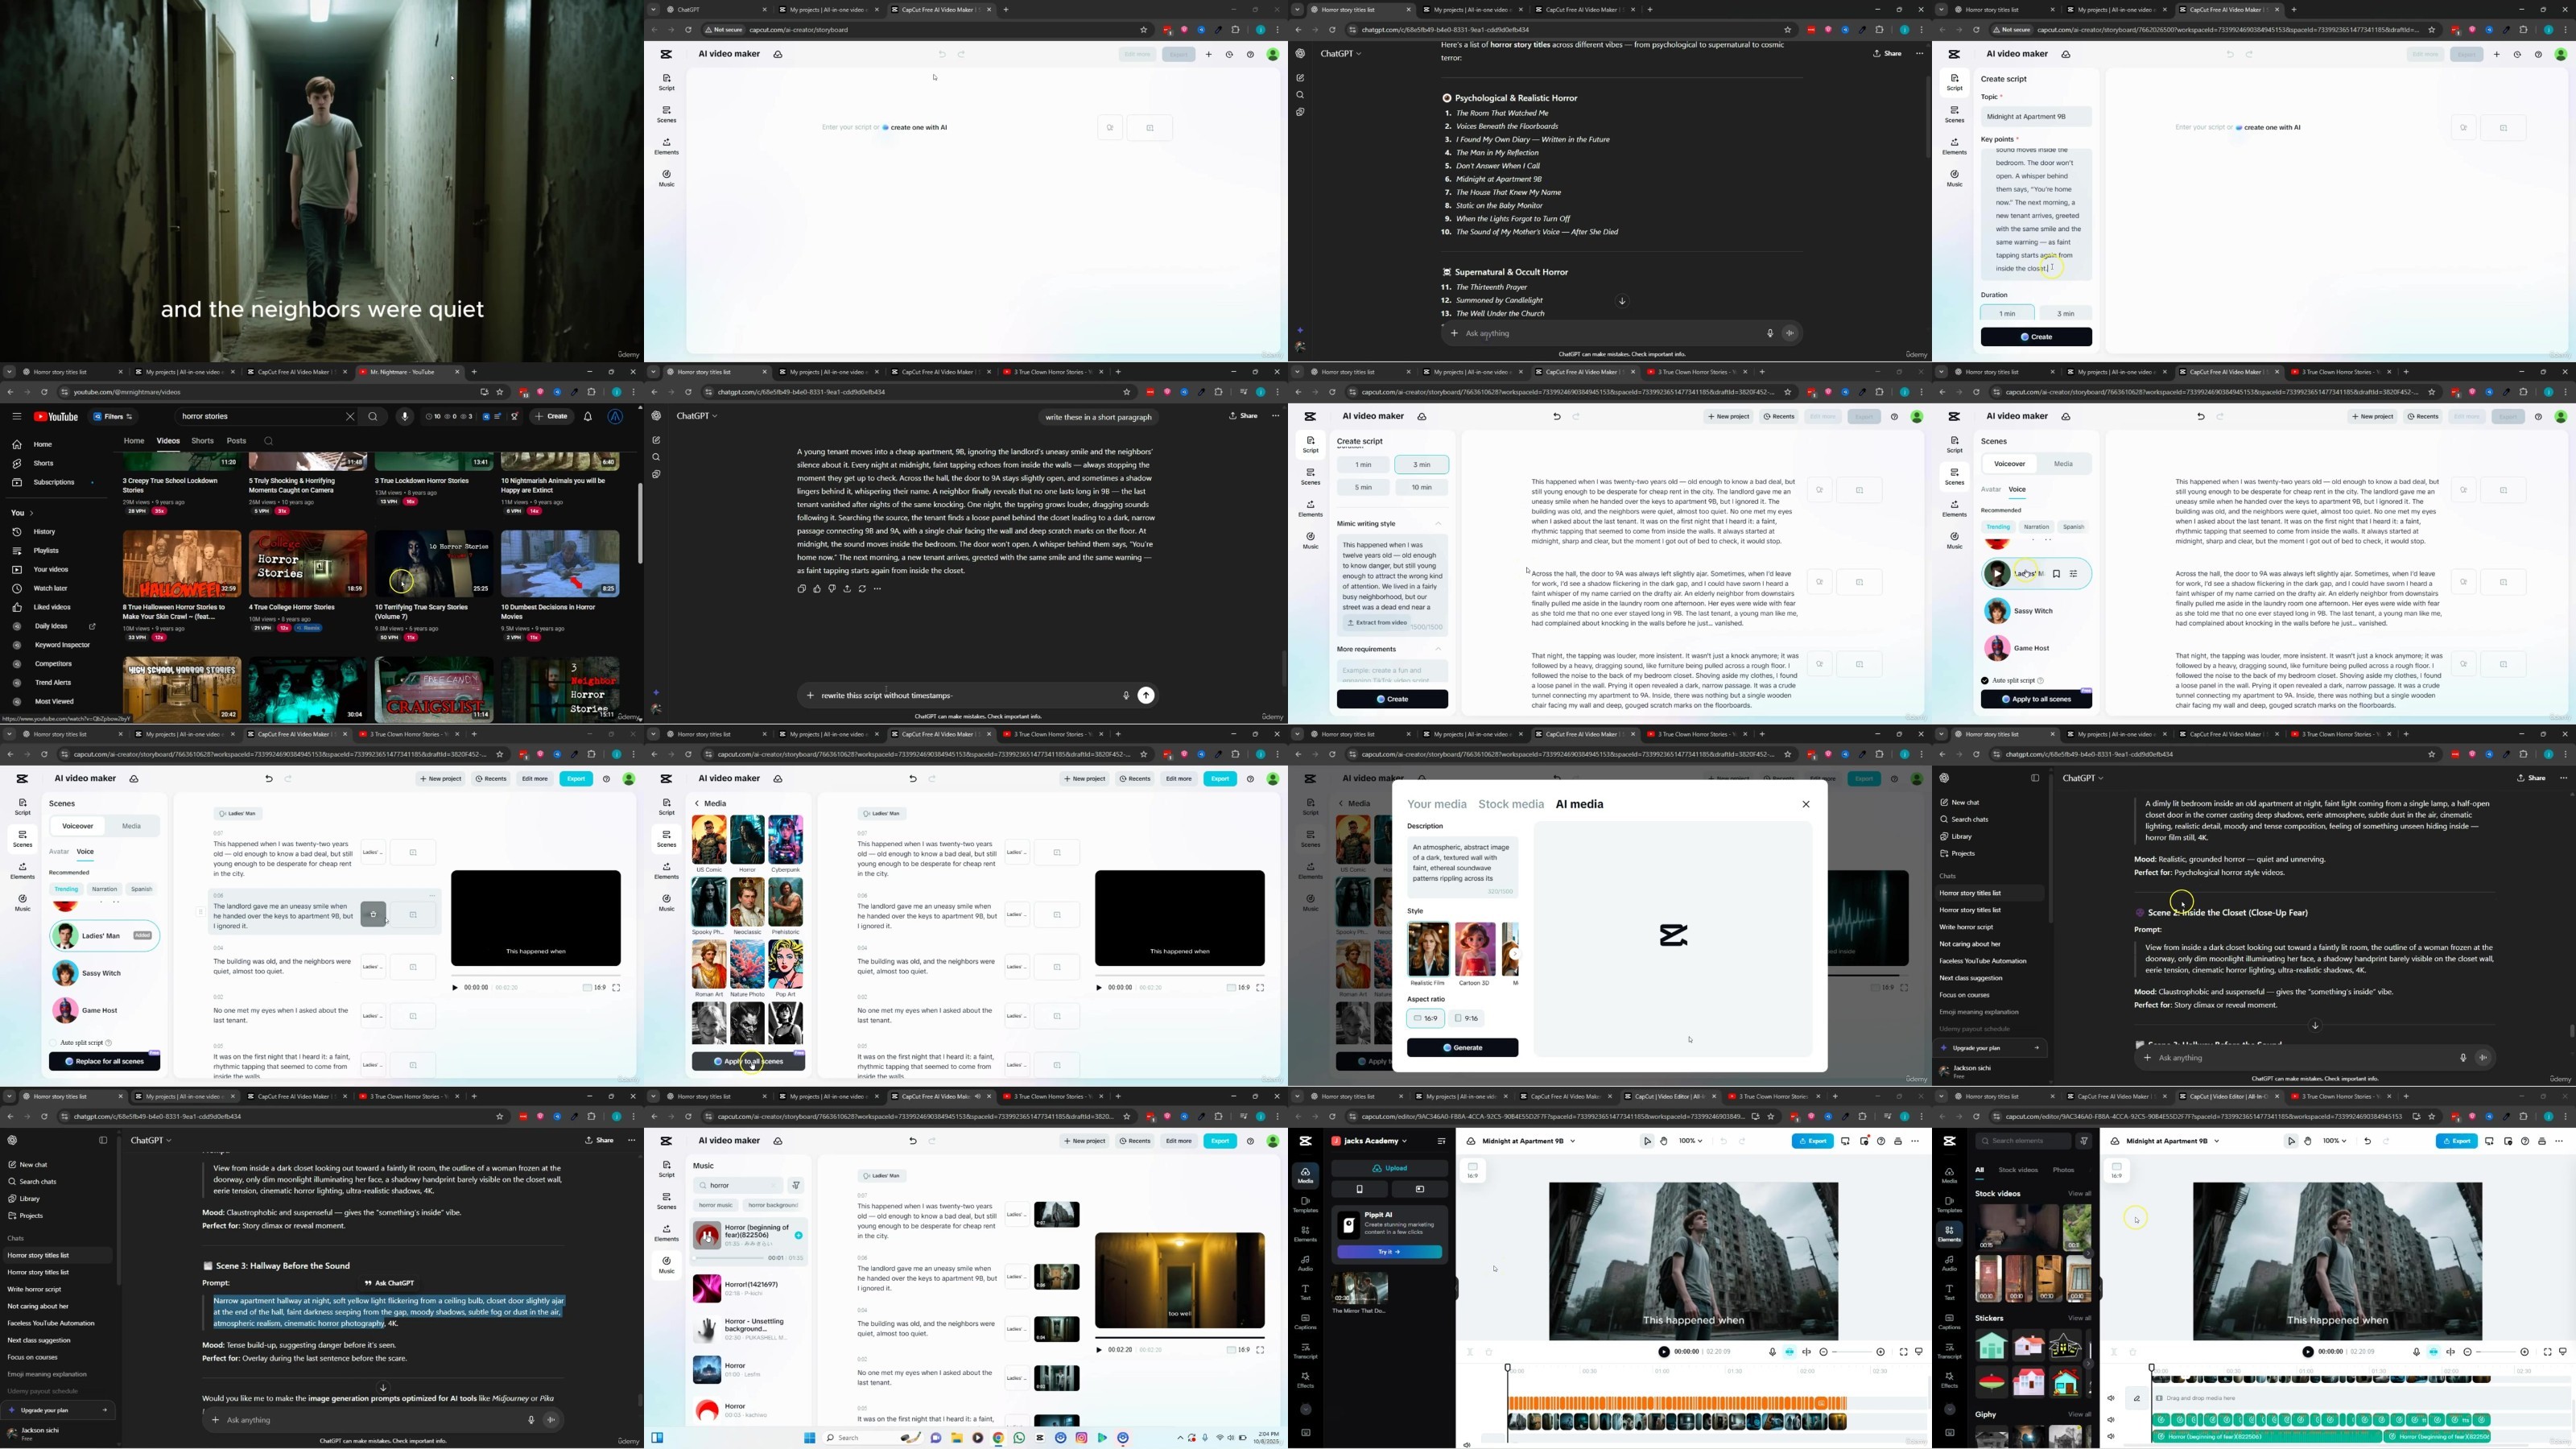This screenshot has height=1449, width=2576.
Task: Click the Ask ChatGPT popup button
Action: (x=389, y=1283)
